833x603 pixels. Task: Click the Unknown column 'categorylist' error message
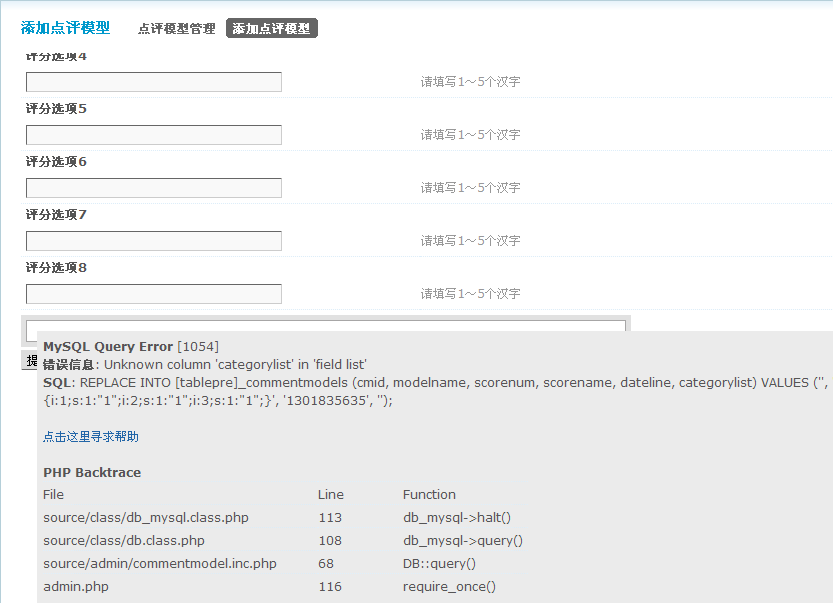[x=235, y=365]
